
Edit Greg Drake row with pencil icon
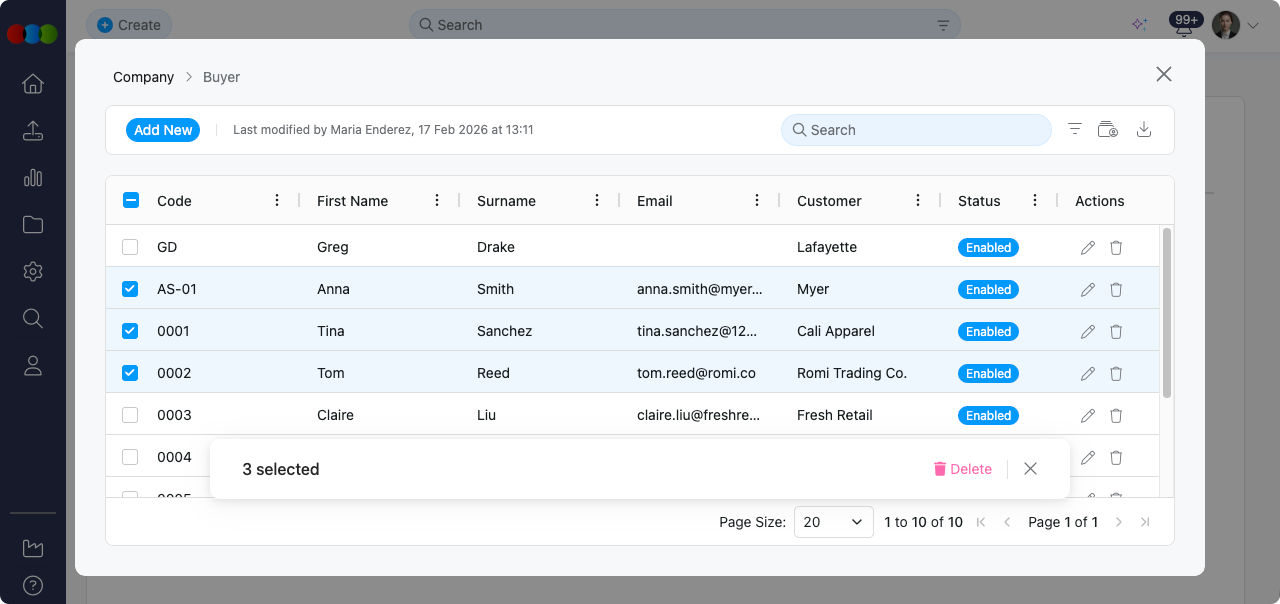(1088, 247)
